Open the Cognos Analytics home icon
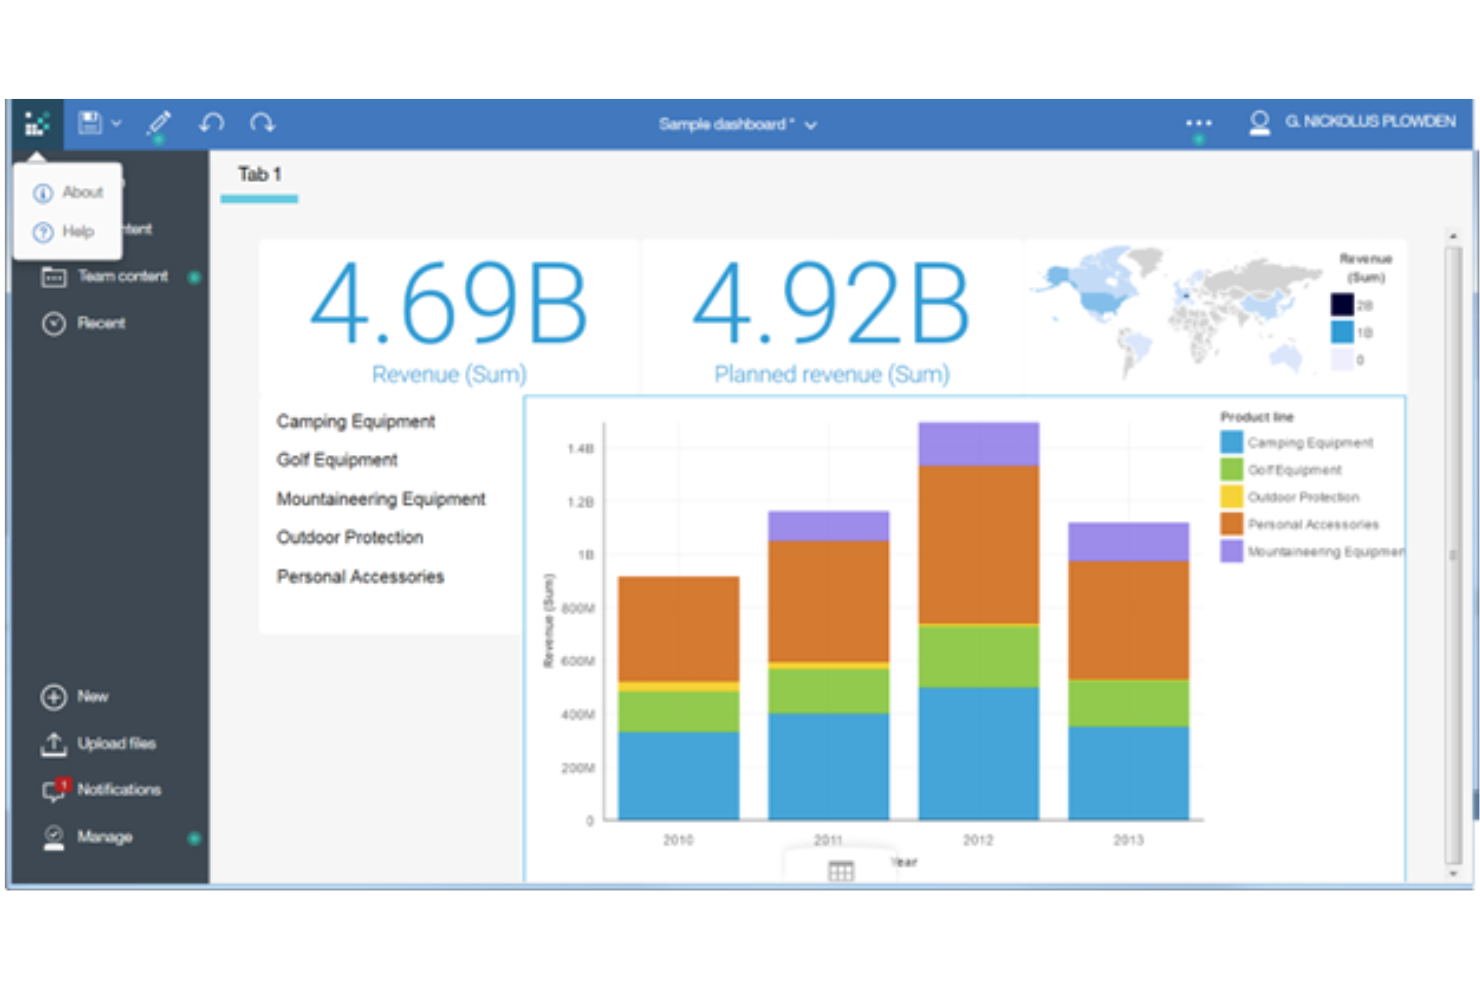This screenshot has height=987, width=1480. 37,122
